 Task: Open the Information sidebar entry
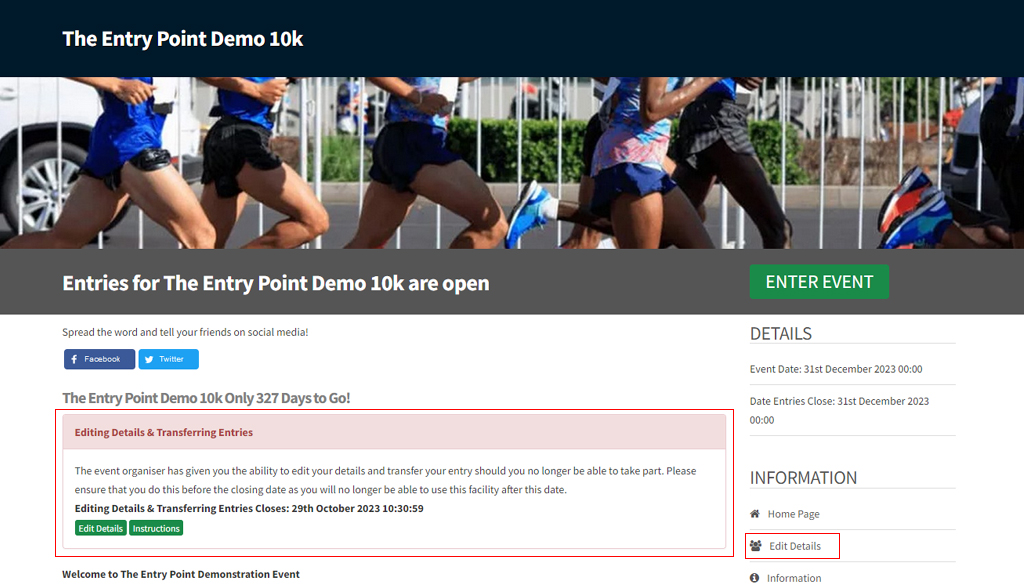tap(796, 578)
